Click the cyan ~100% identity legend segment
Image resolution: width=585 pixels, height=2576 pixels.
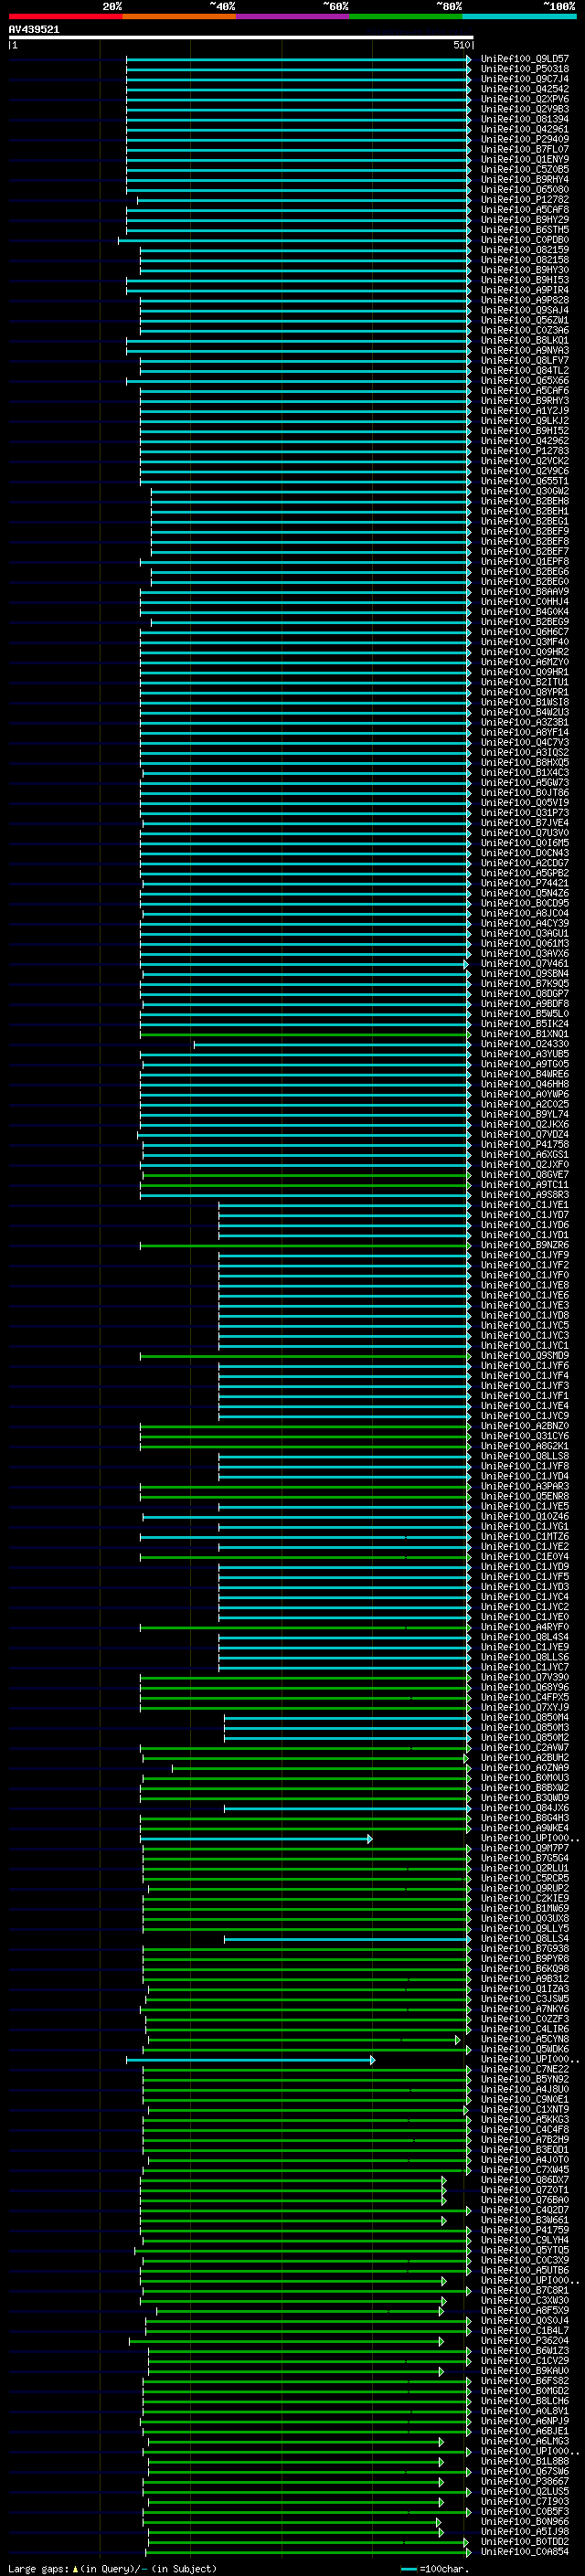click(x=519, y=16)
